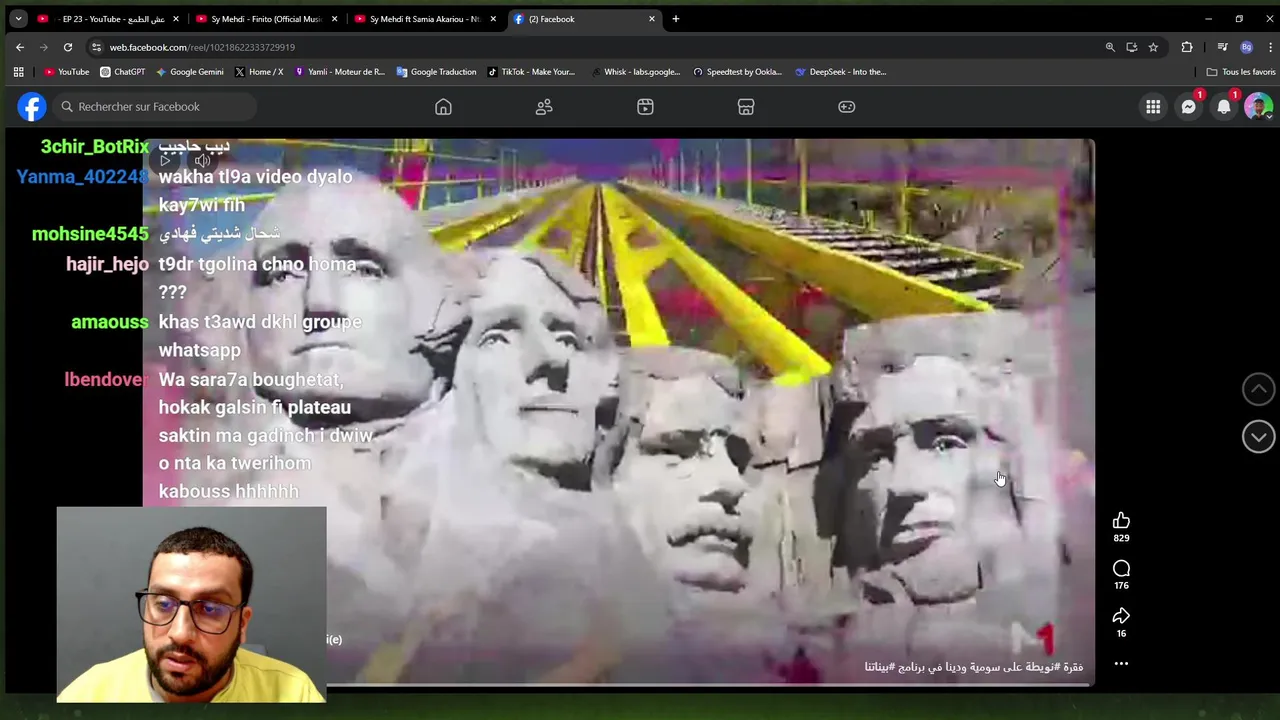Open the Whisk - labs.google bookmark
This screenshot has height=720, width=1280.
tap(635, 72)
